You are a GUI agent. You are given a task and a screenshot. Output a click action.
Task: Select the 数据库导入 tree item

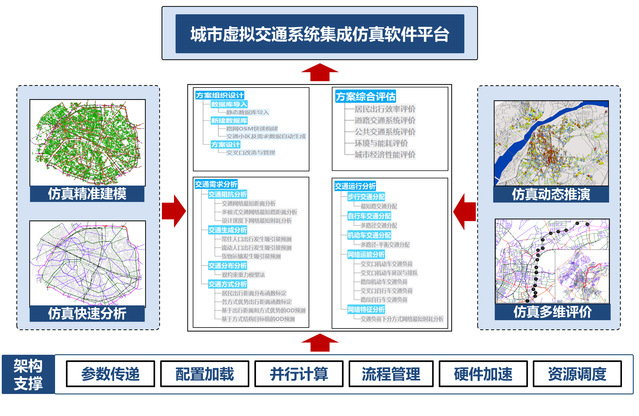click(x=231, y=105)
